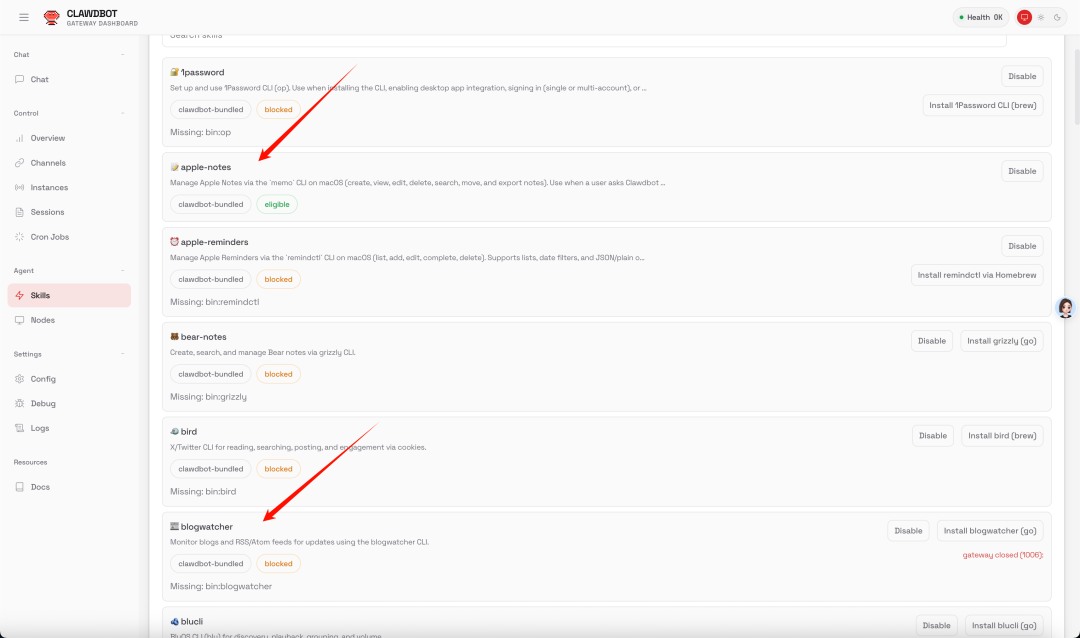
Task: Click the 'Missing: bin:bird' text
Action: pyautogui.click(x=203, y=492)
